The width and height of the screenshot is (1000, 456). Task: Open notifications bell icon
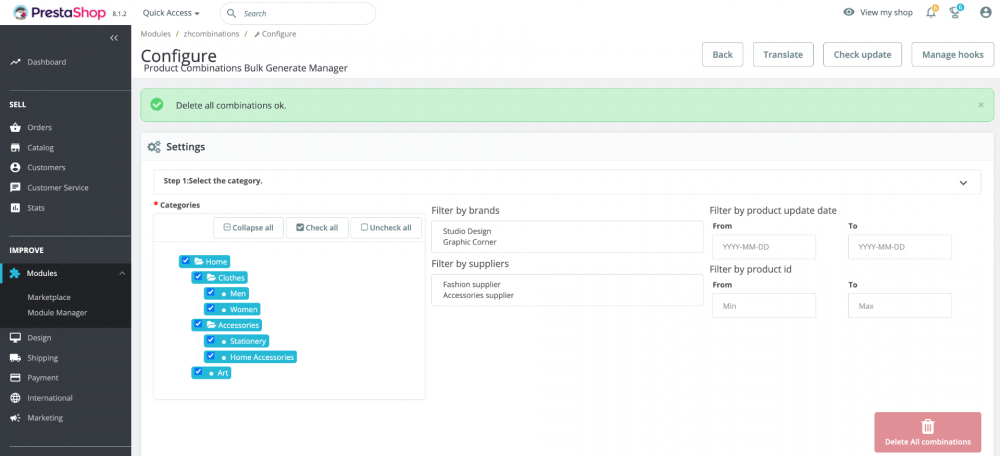click(x=931, y=12)
